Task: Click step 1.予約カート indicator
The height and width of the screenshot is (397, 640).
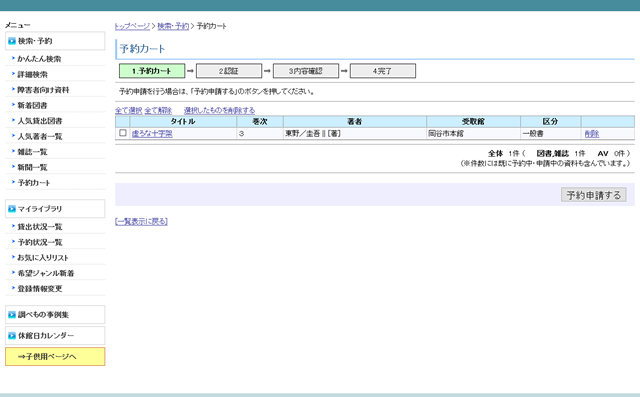Action: [152, 71]
